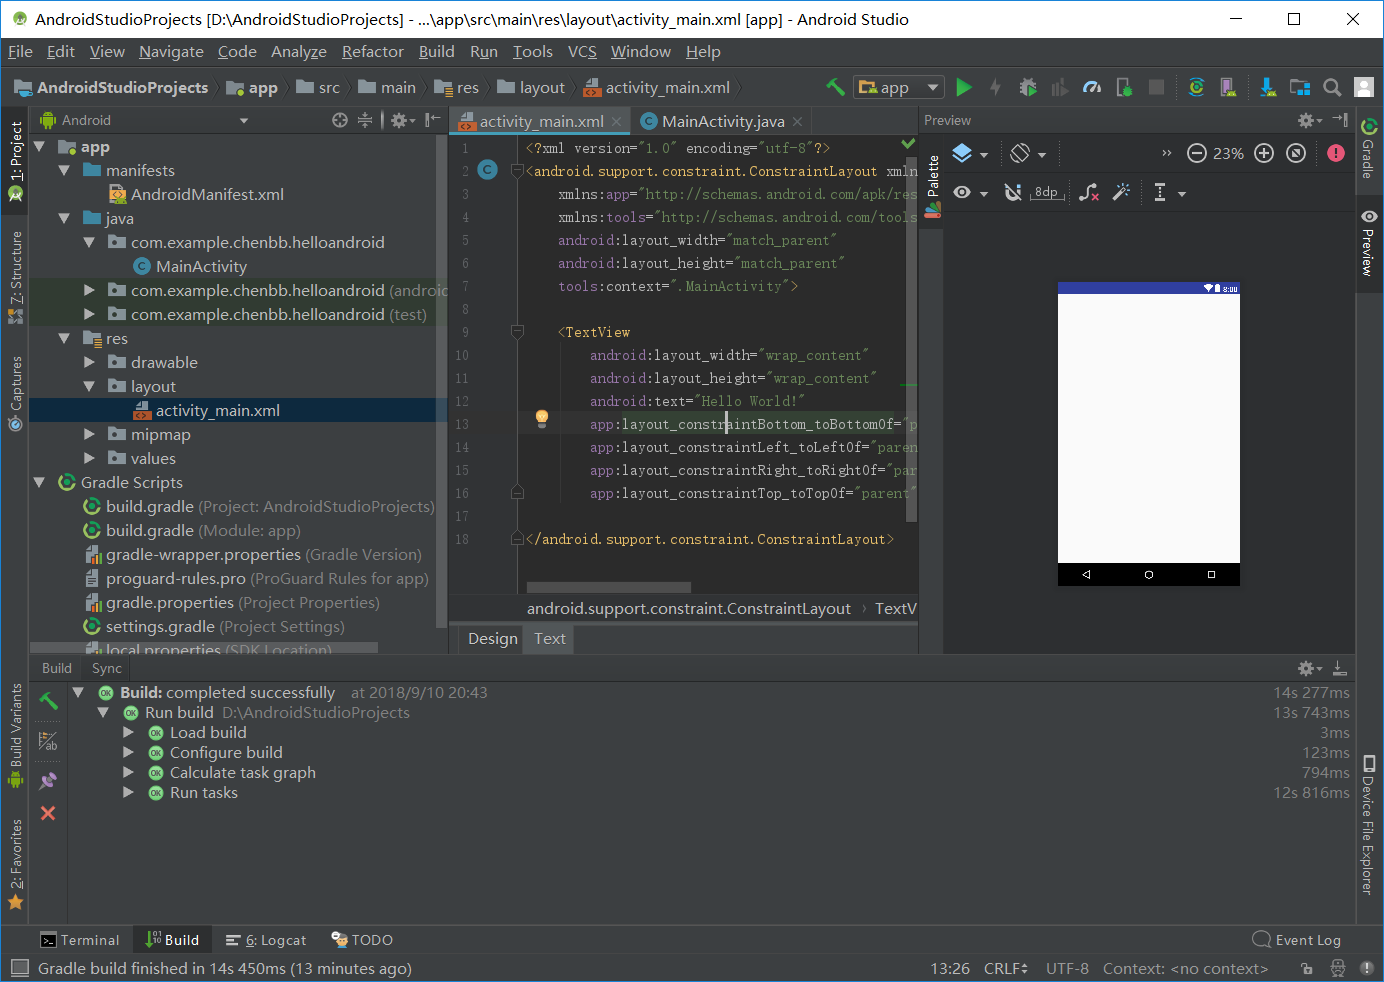The image size is (1384, 982).
Task: Run the app with green play button
Action: 964,87
